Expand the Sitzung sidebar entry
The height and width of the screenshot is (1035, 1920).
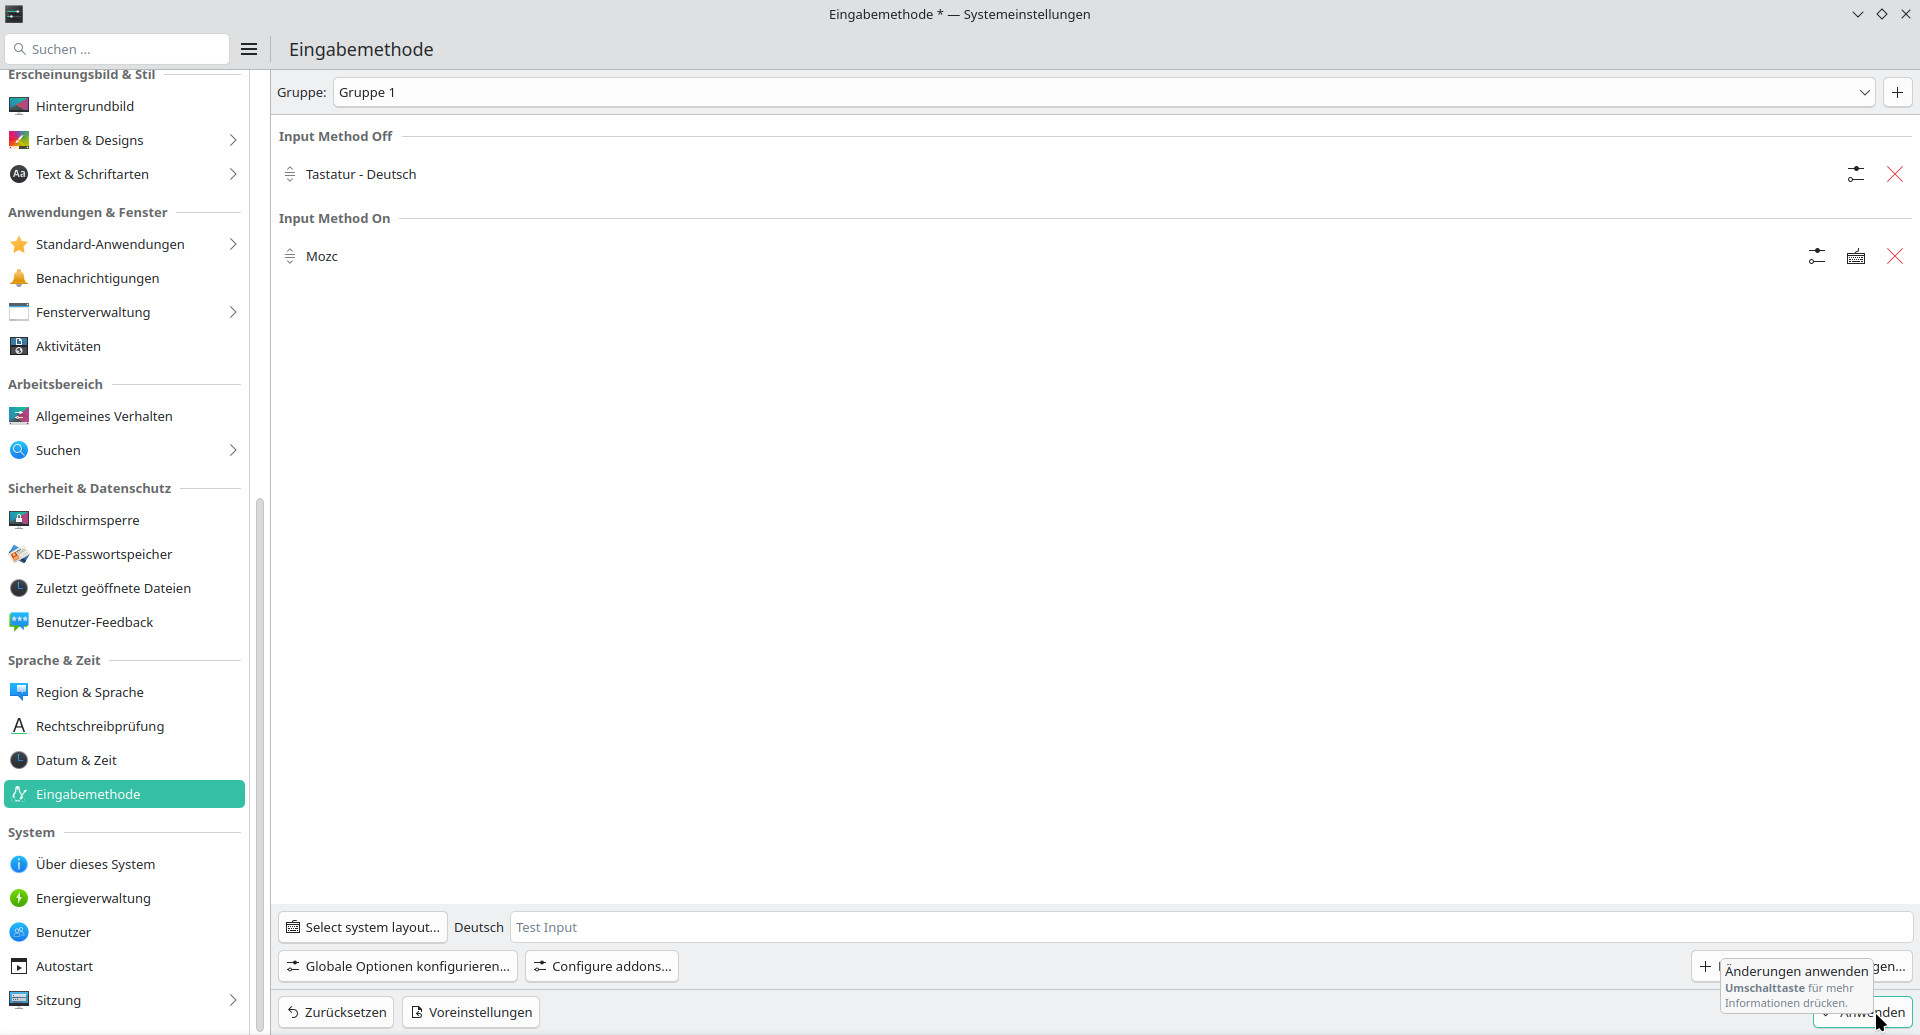tap(232, 1000)
